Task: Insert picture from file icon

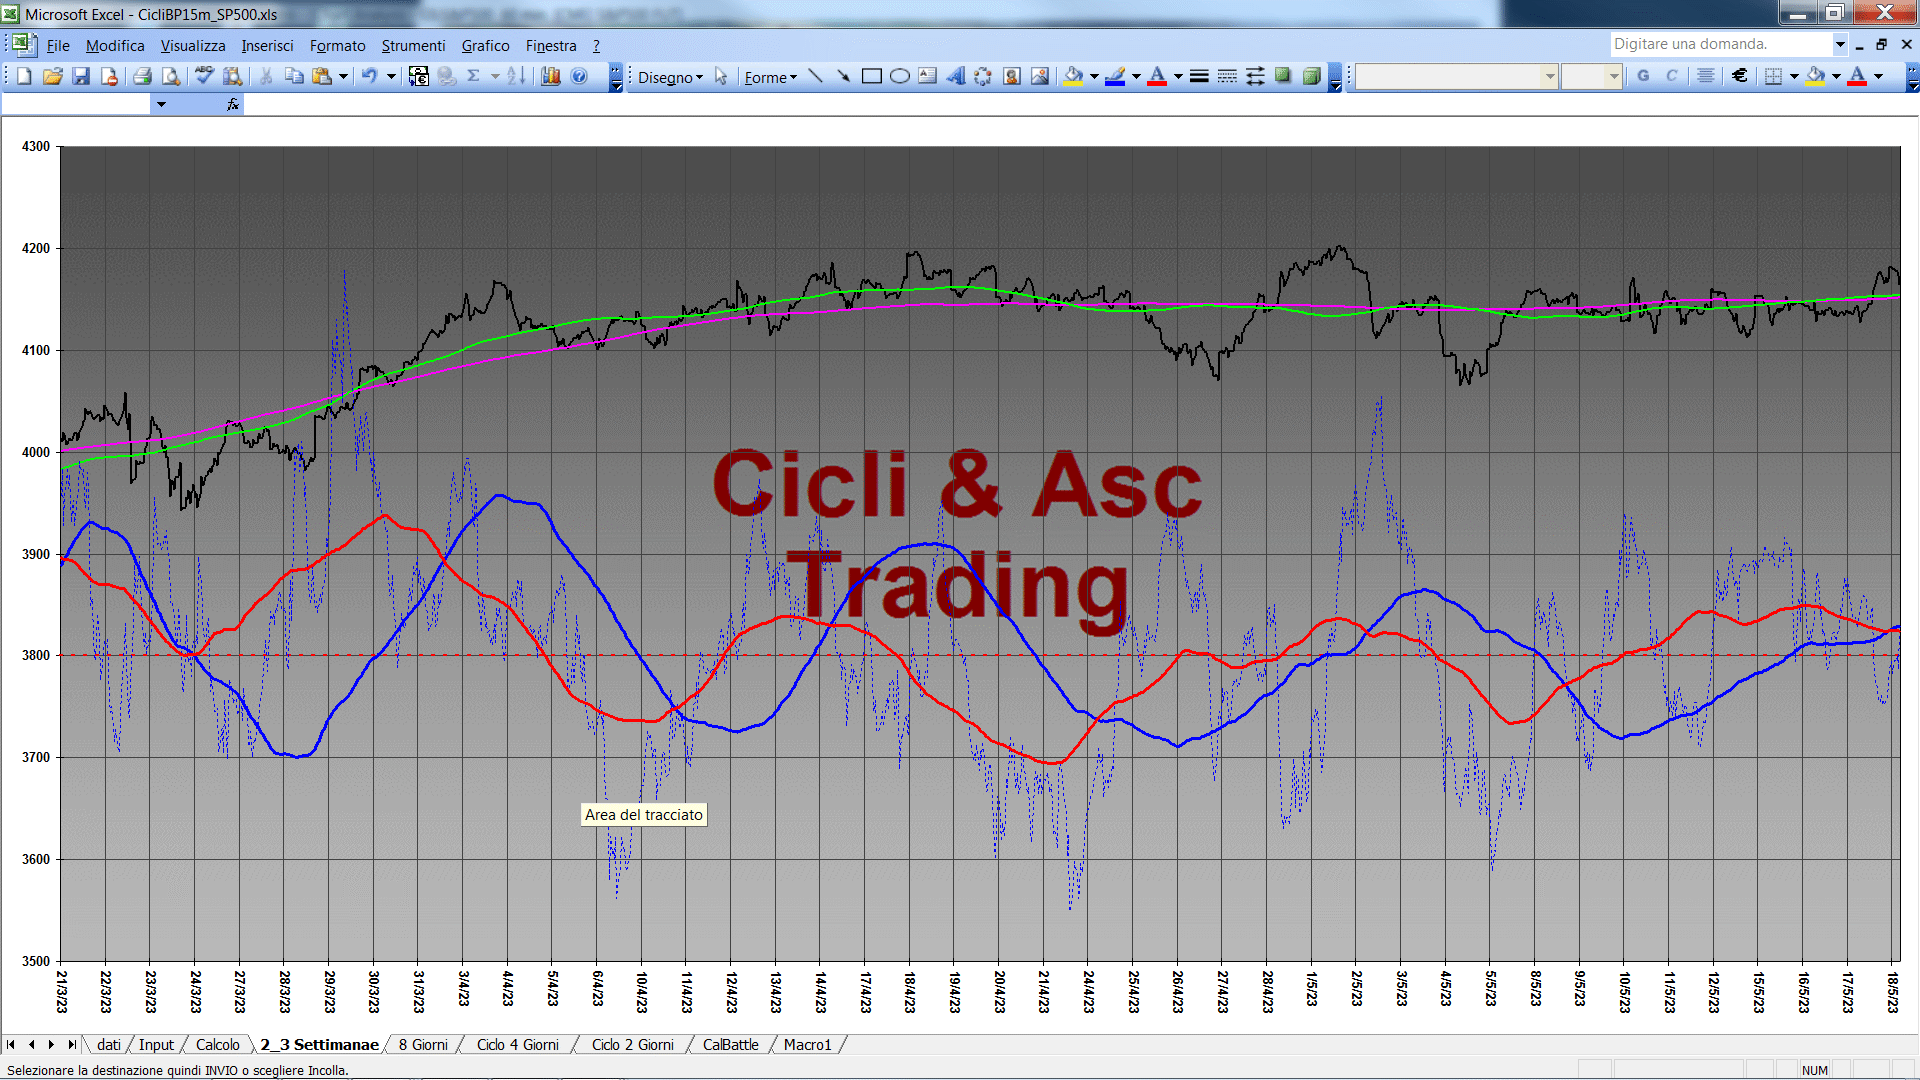Action: coord(1040,76)
